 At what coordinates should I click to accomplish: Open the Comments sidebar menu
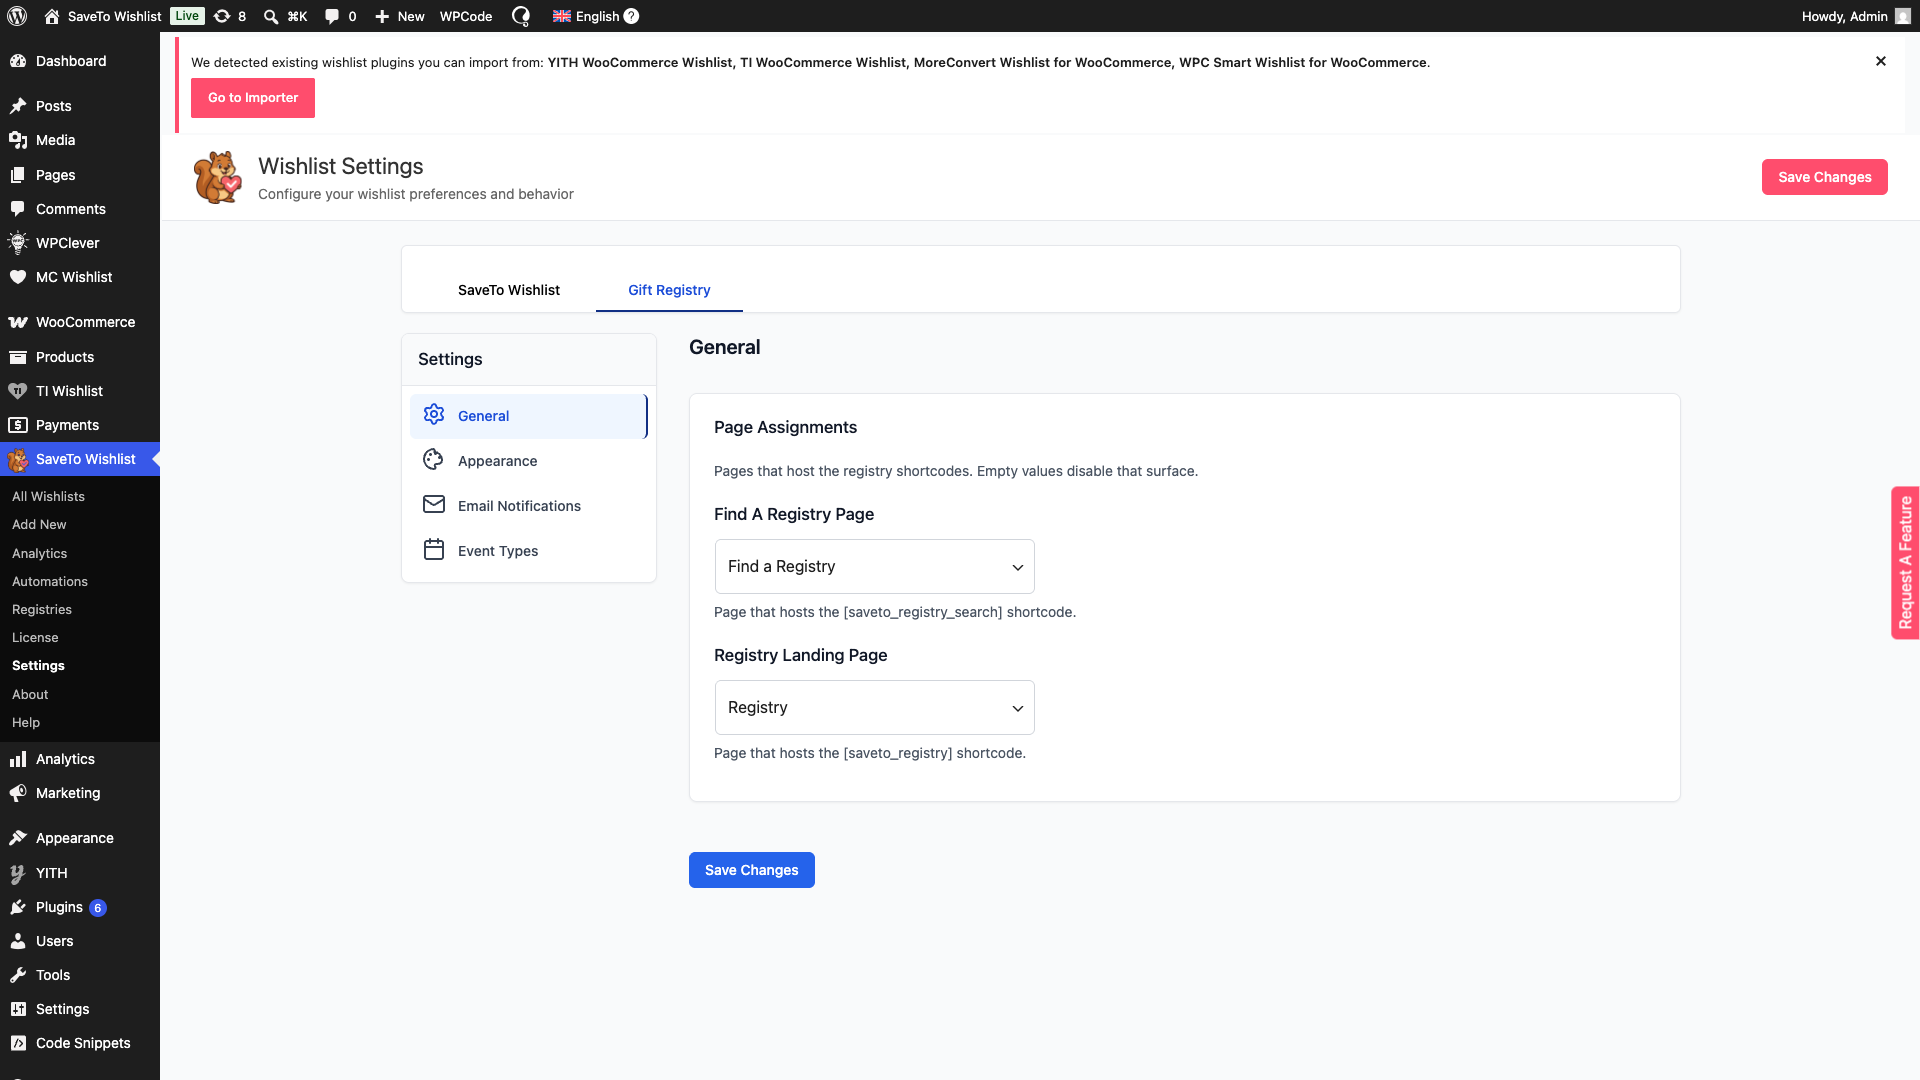pyautogui.click(x=80, y=209)
